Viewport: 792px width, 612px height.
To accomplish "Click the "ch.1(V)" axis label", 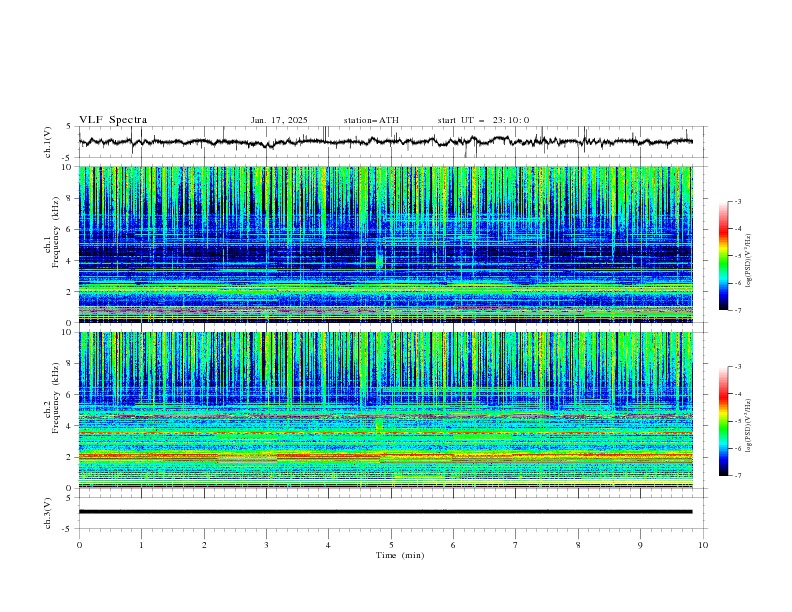I will point(48,142).
